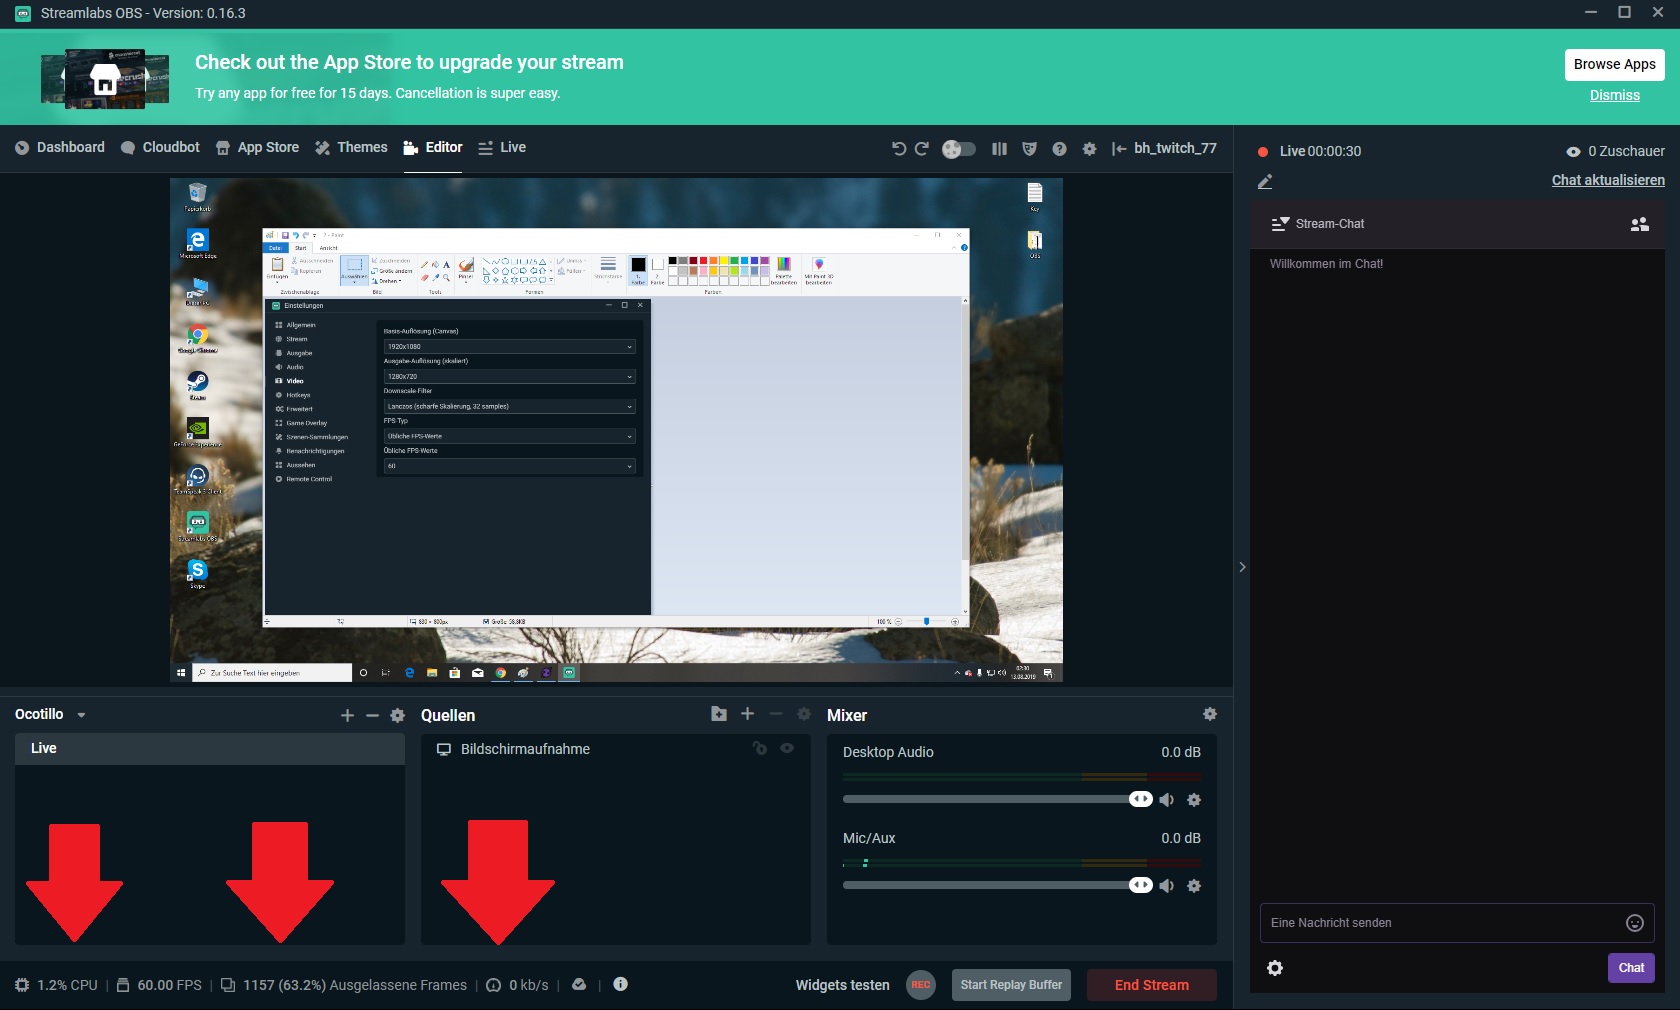The height and width of the screenshot is (1010, 1680).
Task: Click Chat aktualisieren link
Action: tap(1608, 180)
